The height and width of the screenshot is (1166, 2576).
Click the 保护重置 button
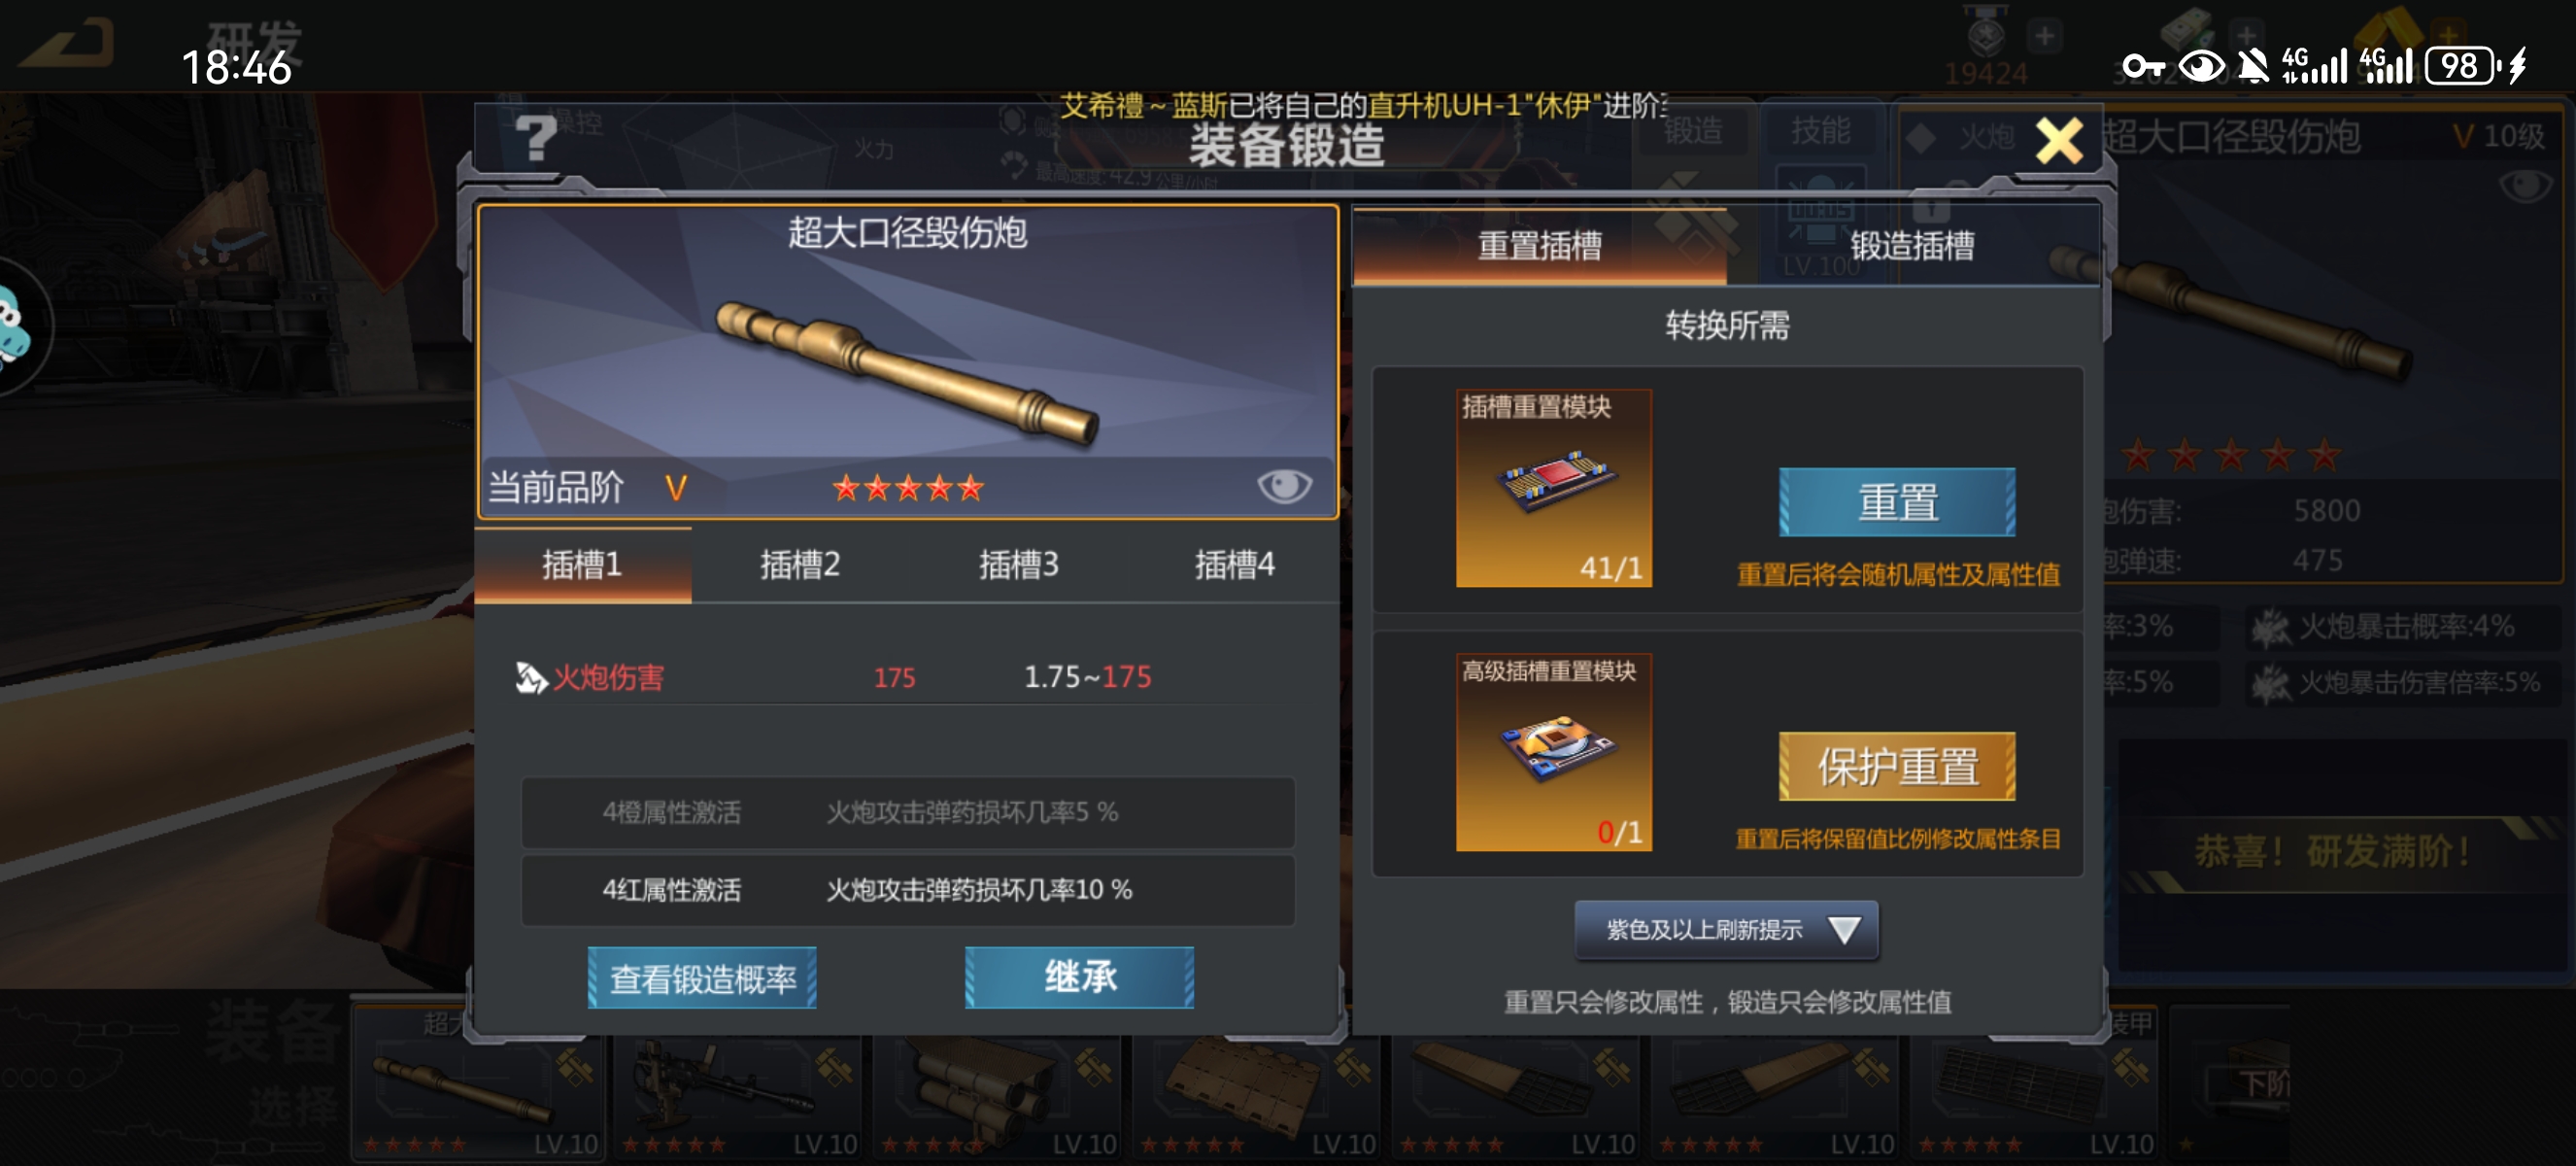tap(1897, 767)
